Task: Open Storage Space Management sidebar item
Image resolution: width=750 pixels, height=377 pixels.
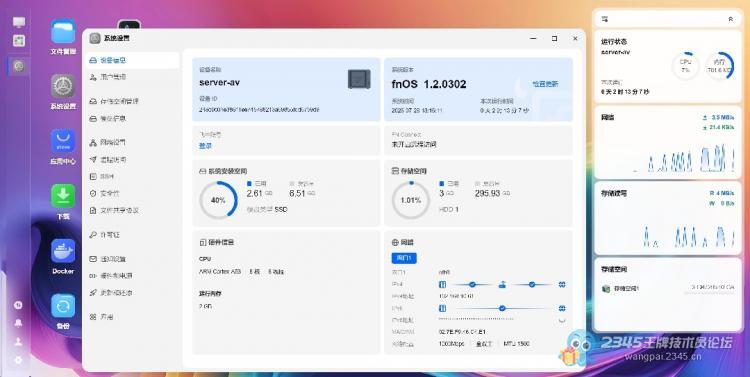Action: [132, 101]
